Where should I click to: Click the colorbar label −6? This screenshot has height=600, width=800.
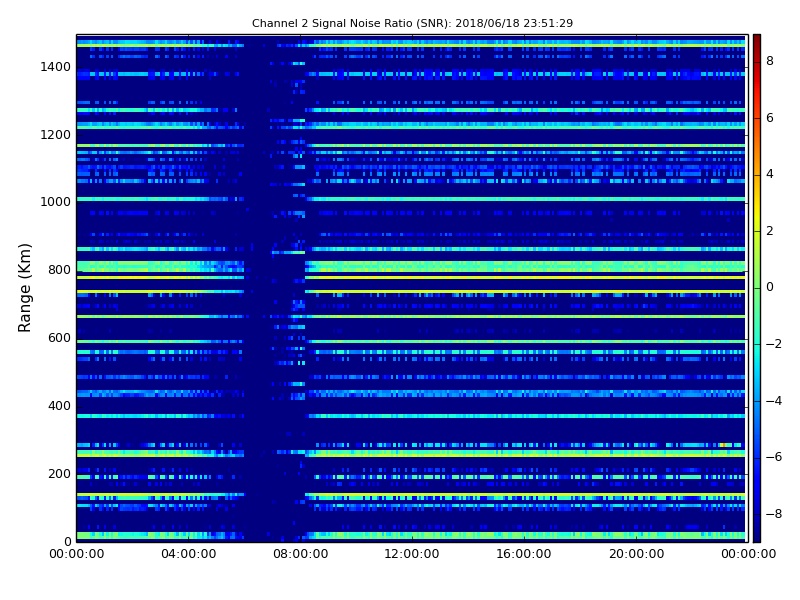(774, 457)
